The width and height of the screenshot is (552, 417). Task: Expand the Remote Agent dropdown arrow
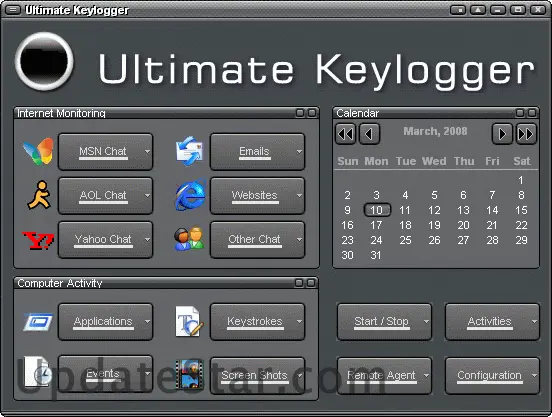[x=426, y=376]
